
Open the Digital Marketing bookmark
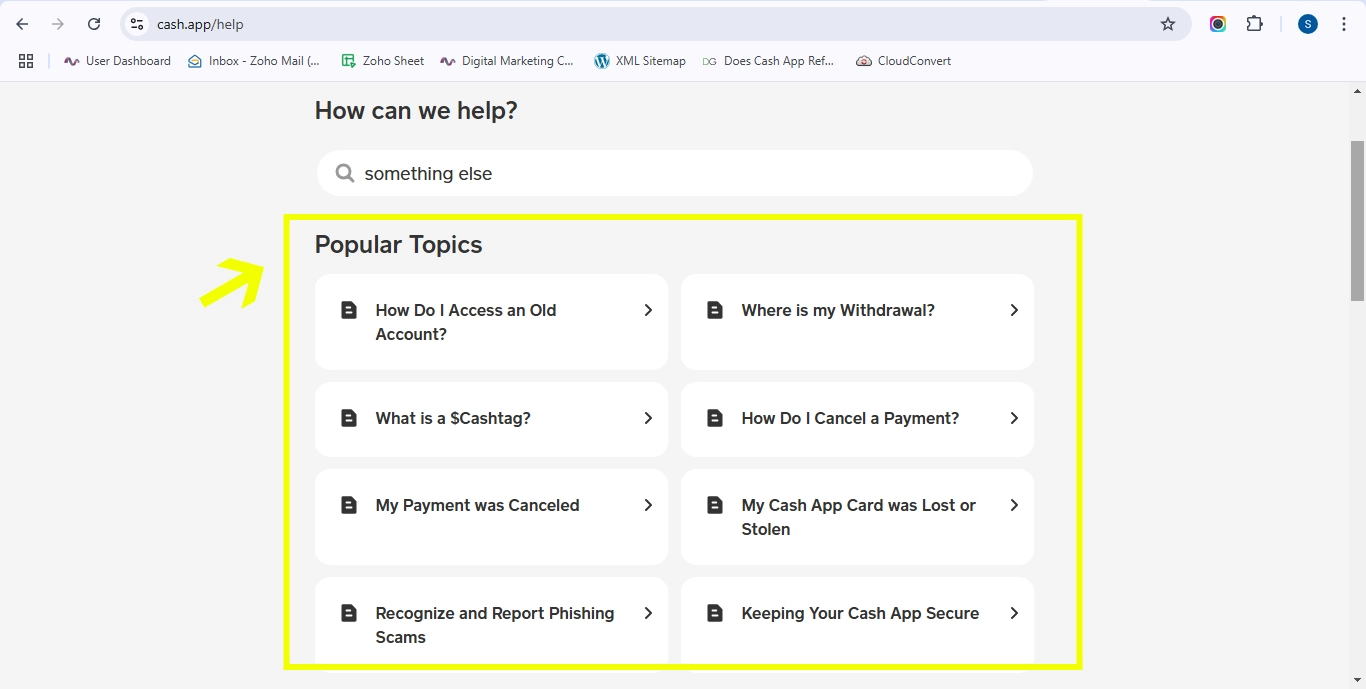click(x=507, y=61)
